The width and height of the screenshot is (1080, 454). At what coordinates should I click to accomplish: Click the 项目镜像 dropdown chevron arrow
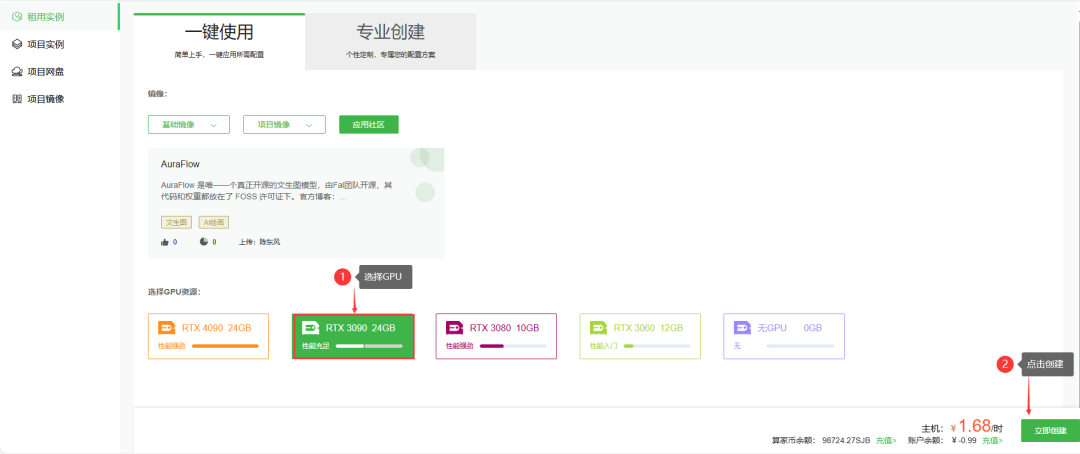(x=309, y=125)
